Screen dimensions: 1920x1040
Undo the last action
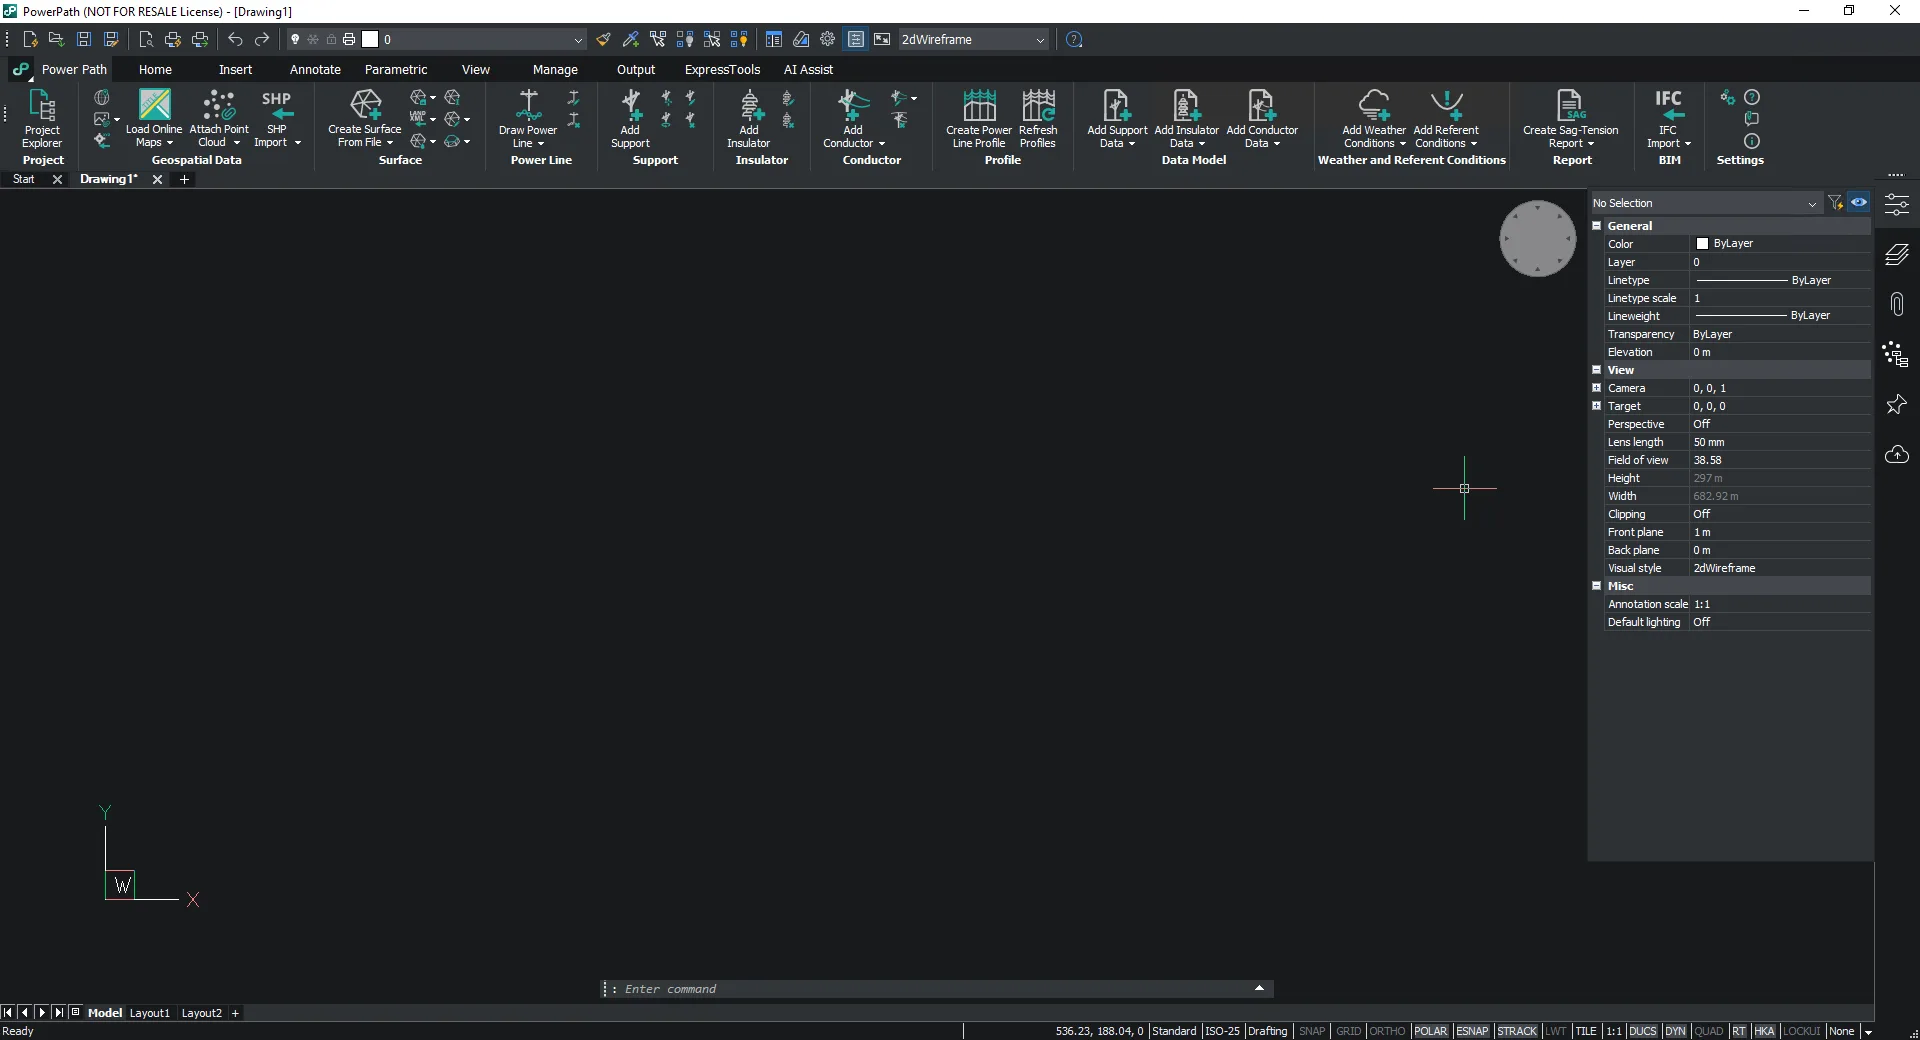point(235,39)
